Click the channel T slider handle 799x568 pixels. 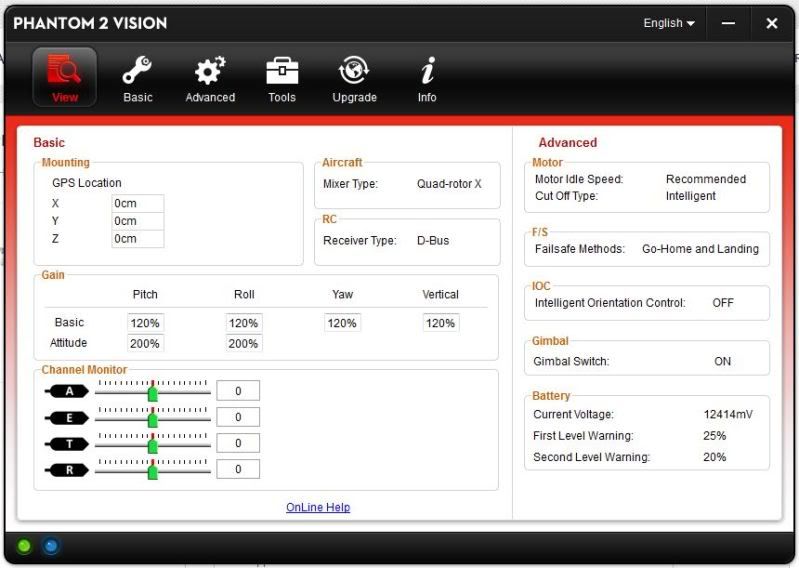coord(153,445)
